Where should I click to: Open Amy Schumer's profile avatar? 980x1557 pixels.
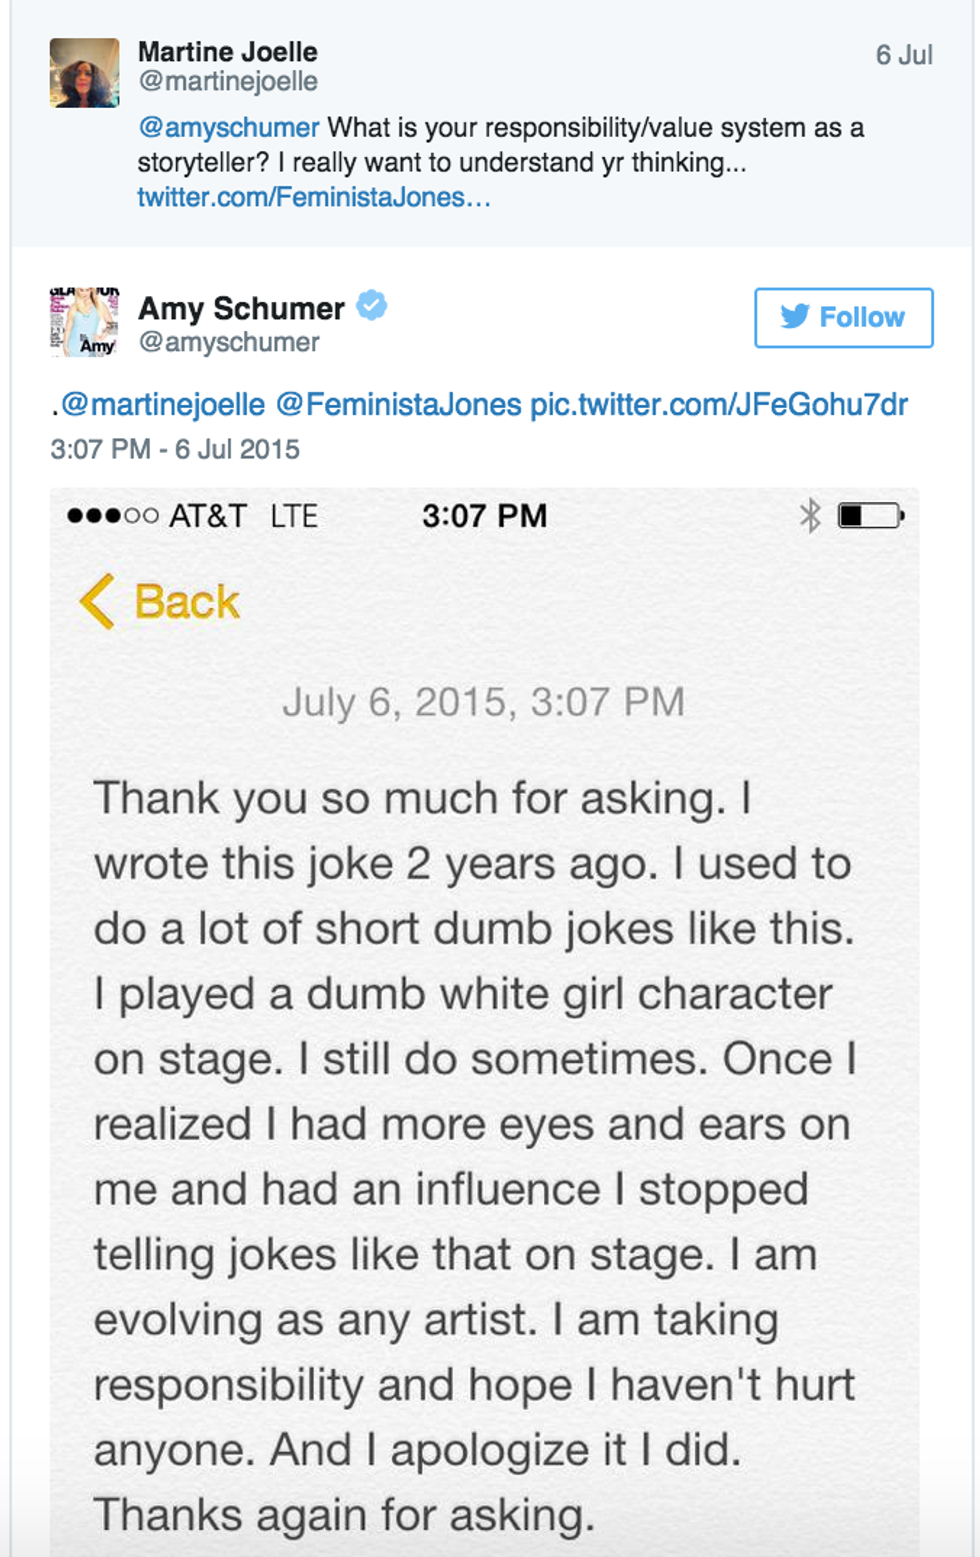click(85, 322)
